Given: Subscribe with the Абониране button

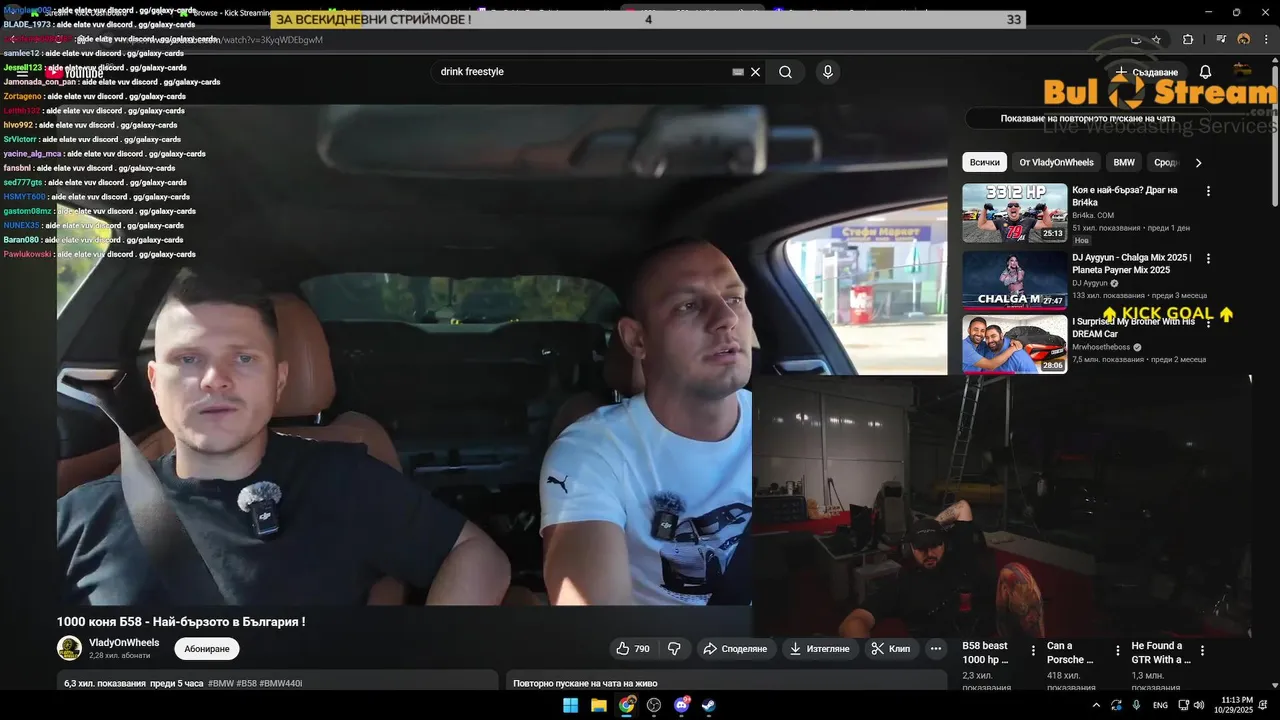Looking at the screenshot, I should point(207,649).
